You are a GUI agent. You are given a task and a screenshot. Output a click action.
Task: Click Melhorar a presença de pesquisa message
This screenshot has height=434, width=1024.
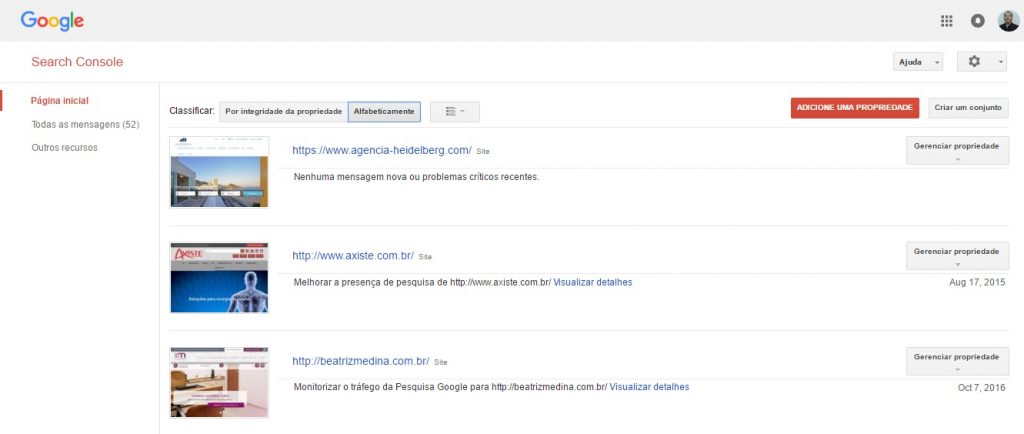[422, 283]
